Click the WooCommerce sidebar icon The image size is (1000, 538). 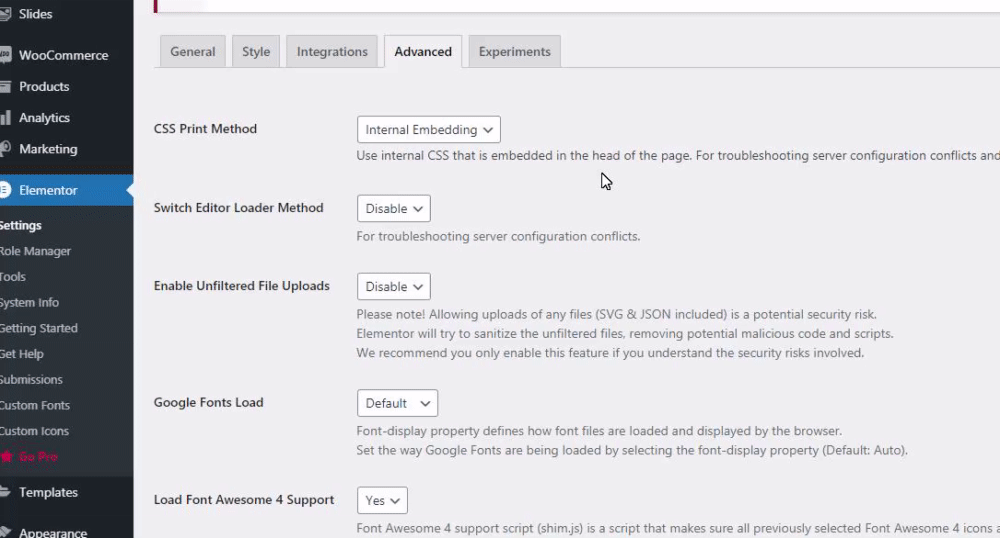pos(5,55)
